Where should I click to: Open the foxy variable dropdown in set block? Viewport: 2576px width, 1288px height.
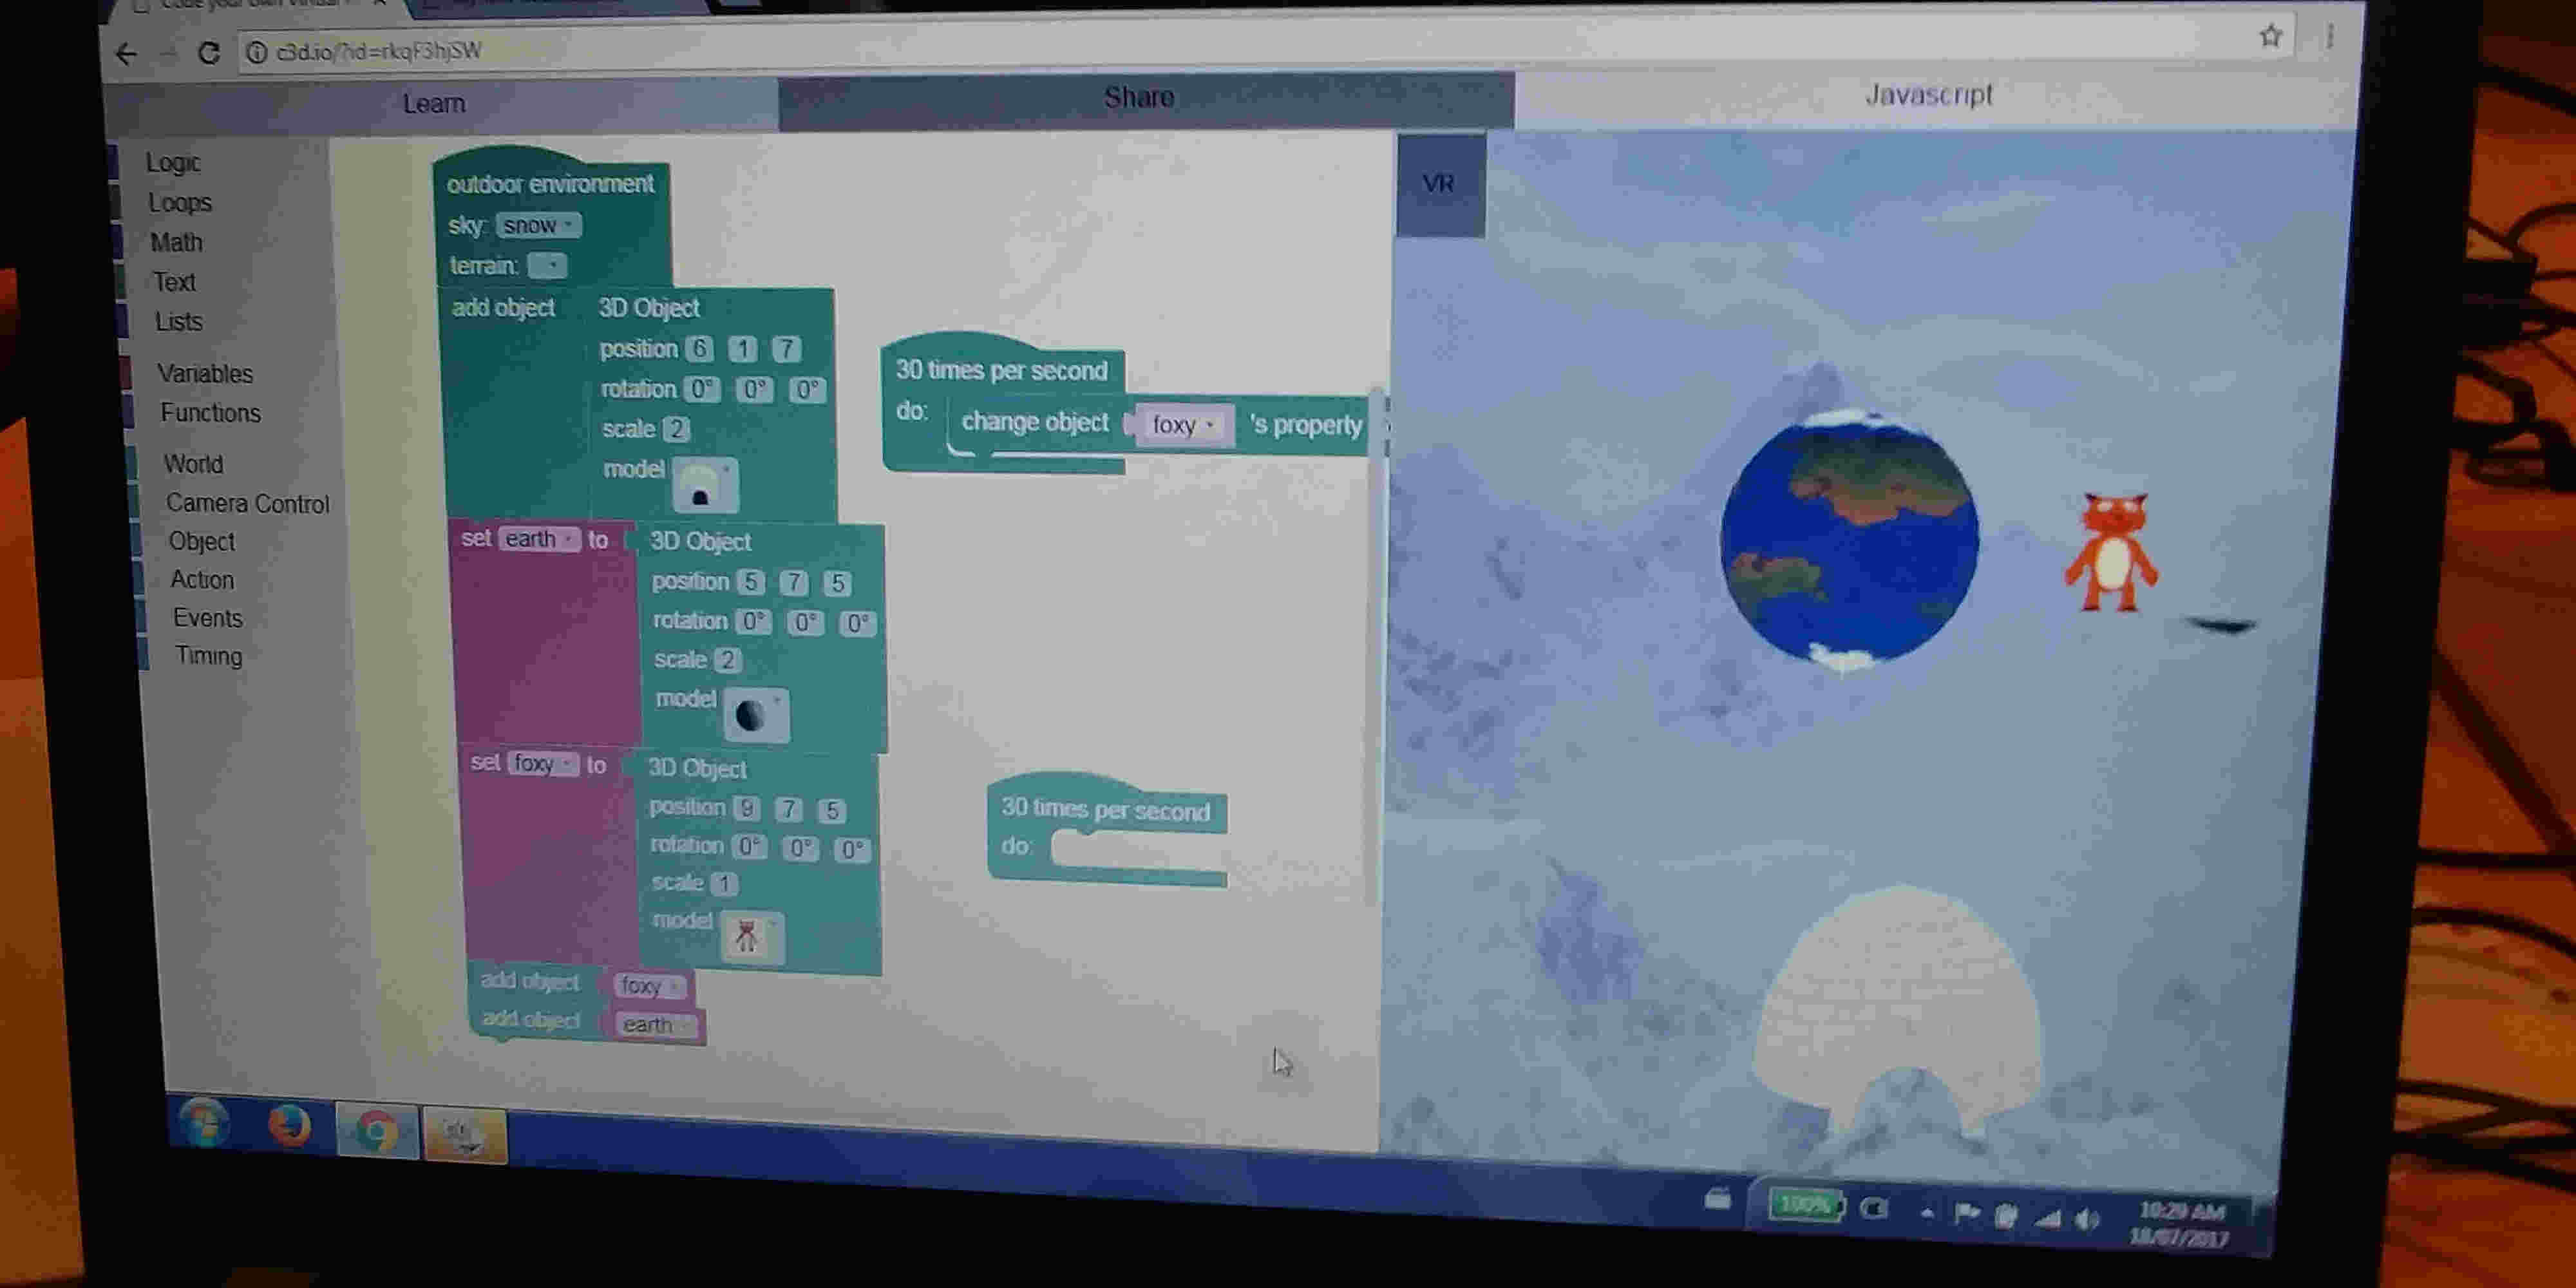(x=543, y=764)
